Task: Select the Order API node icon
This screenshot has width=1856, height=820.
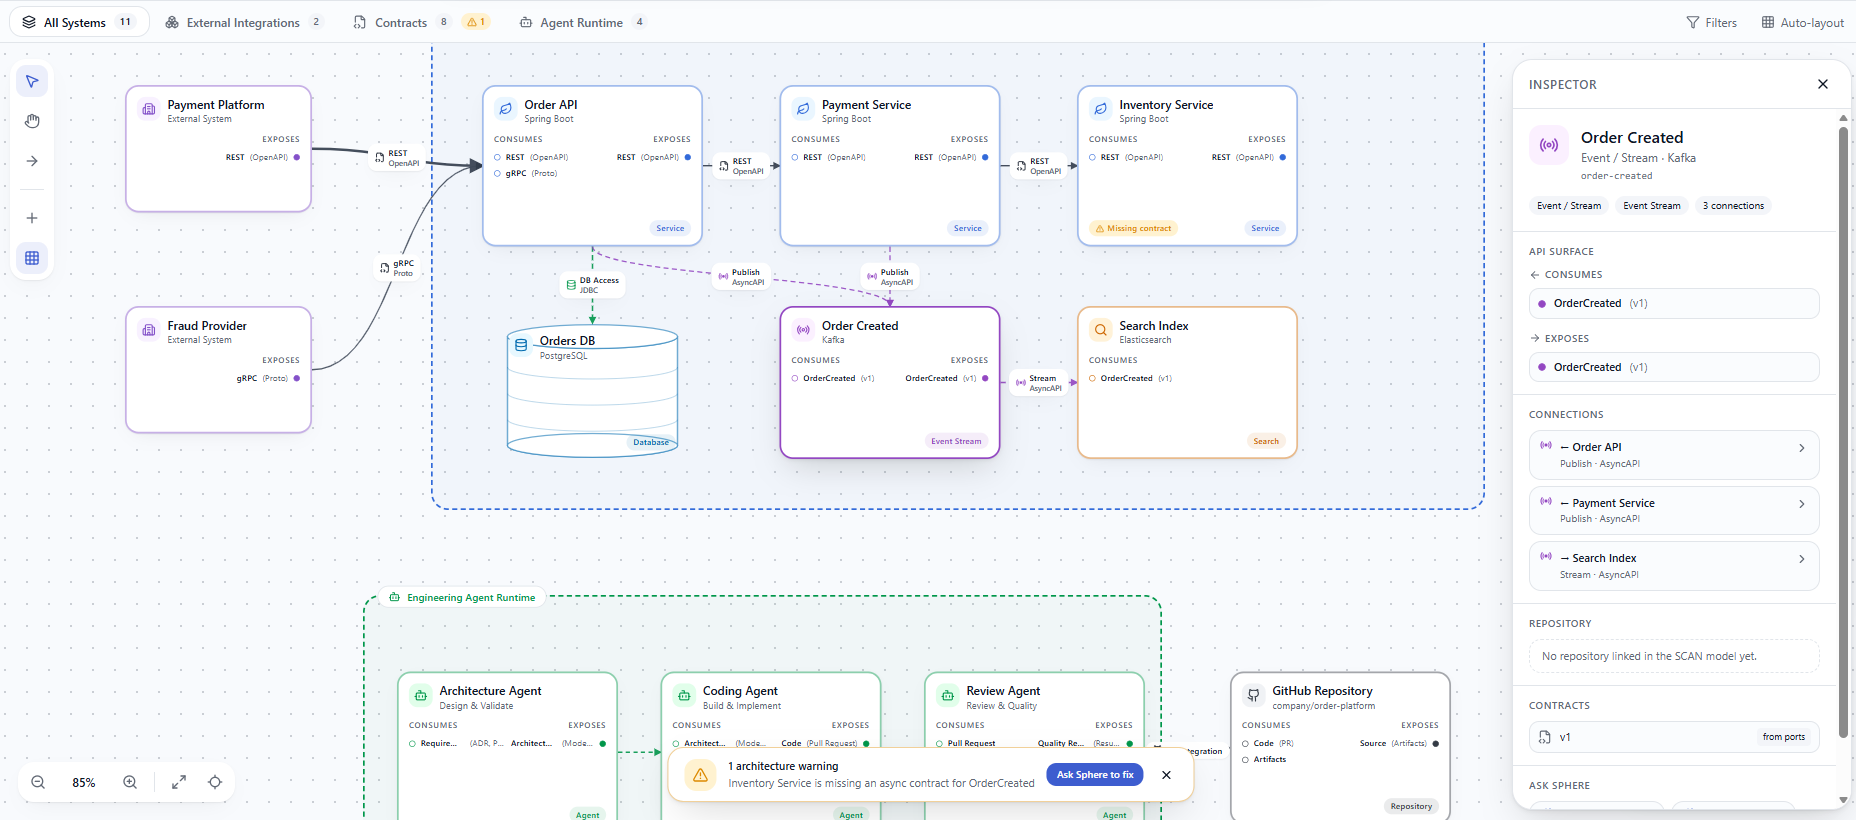Action: click(x=506, y=109)
